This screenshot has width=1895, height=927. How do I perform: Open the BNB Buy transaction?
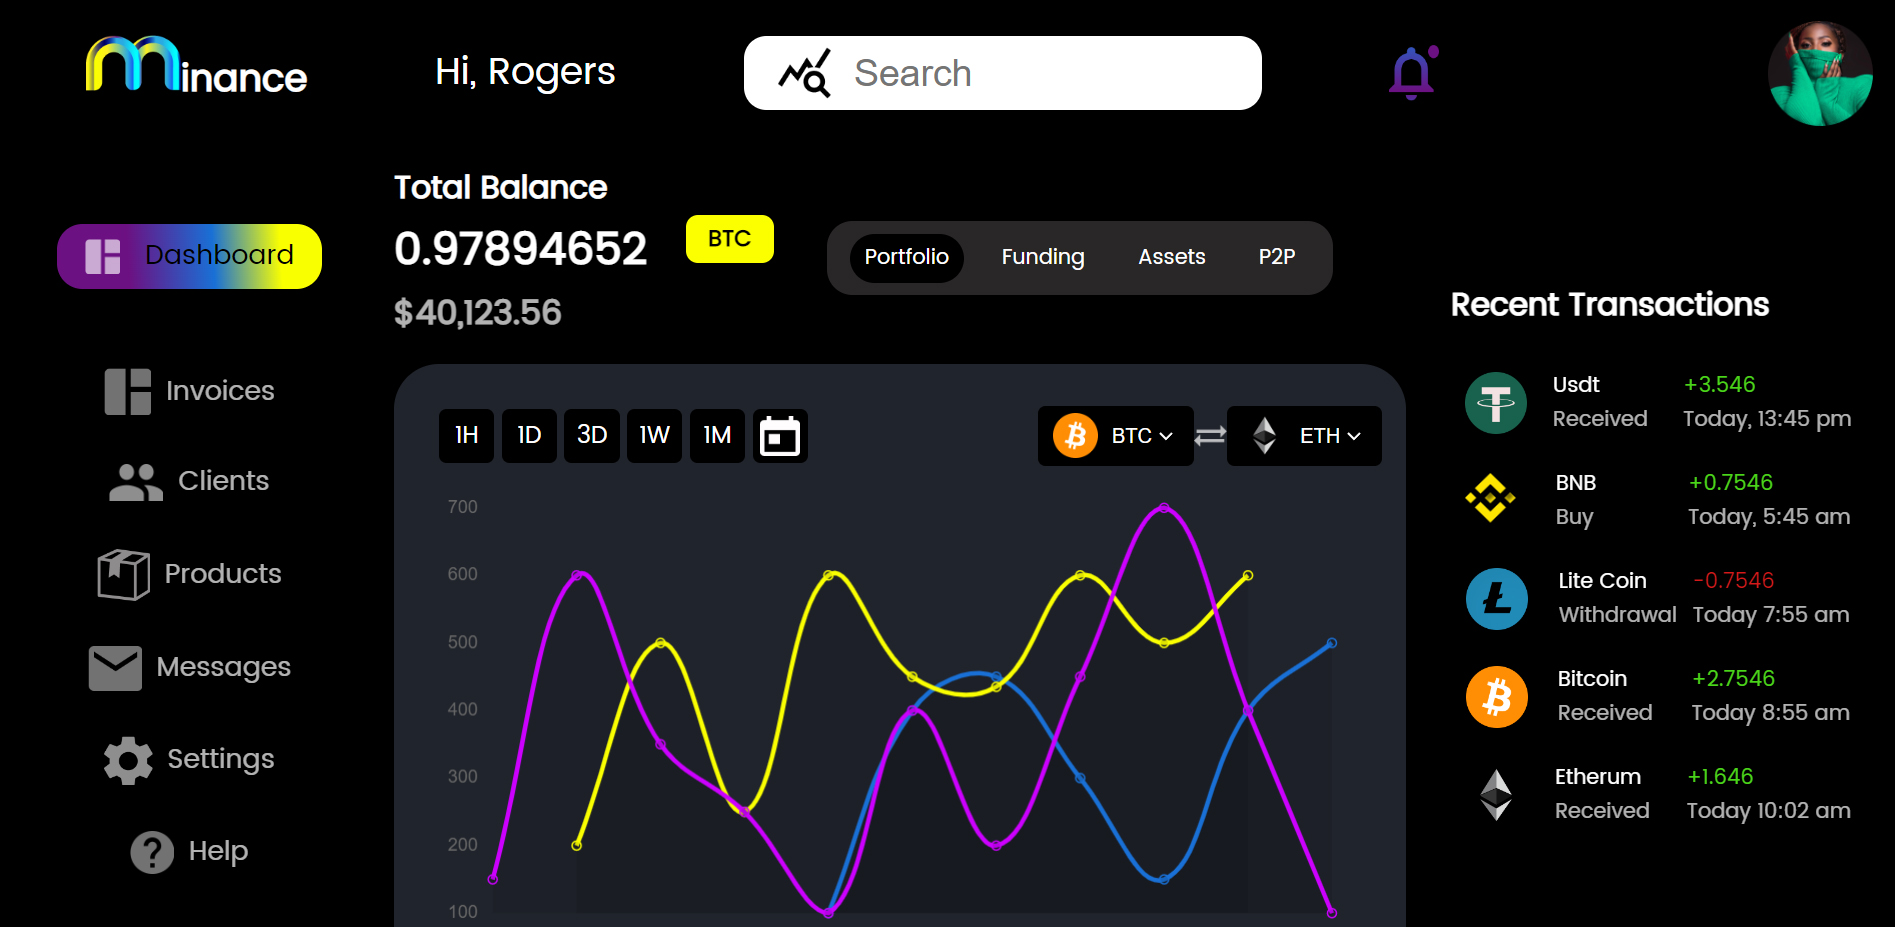click(x=1658, y=500)
